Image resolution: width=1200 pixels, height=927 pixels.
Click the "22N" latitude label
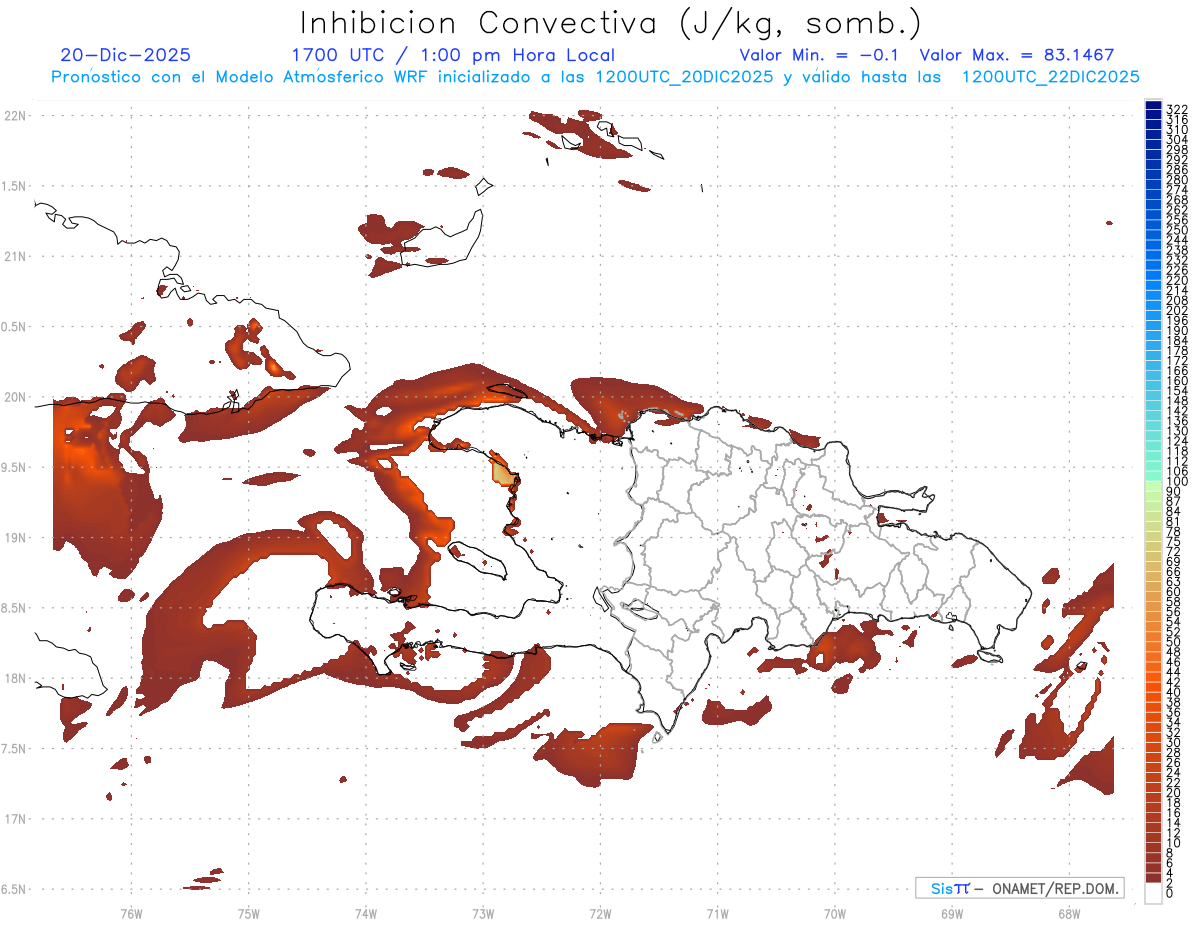click(15, 115)
